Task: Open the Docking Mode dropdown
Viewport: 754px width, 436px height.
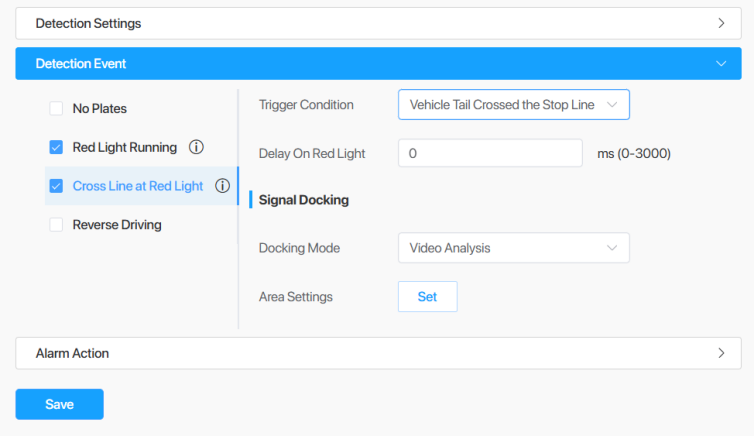Action: coord(514,248)
